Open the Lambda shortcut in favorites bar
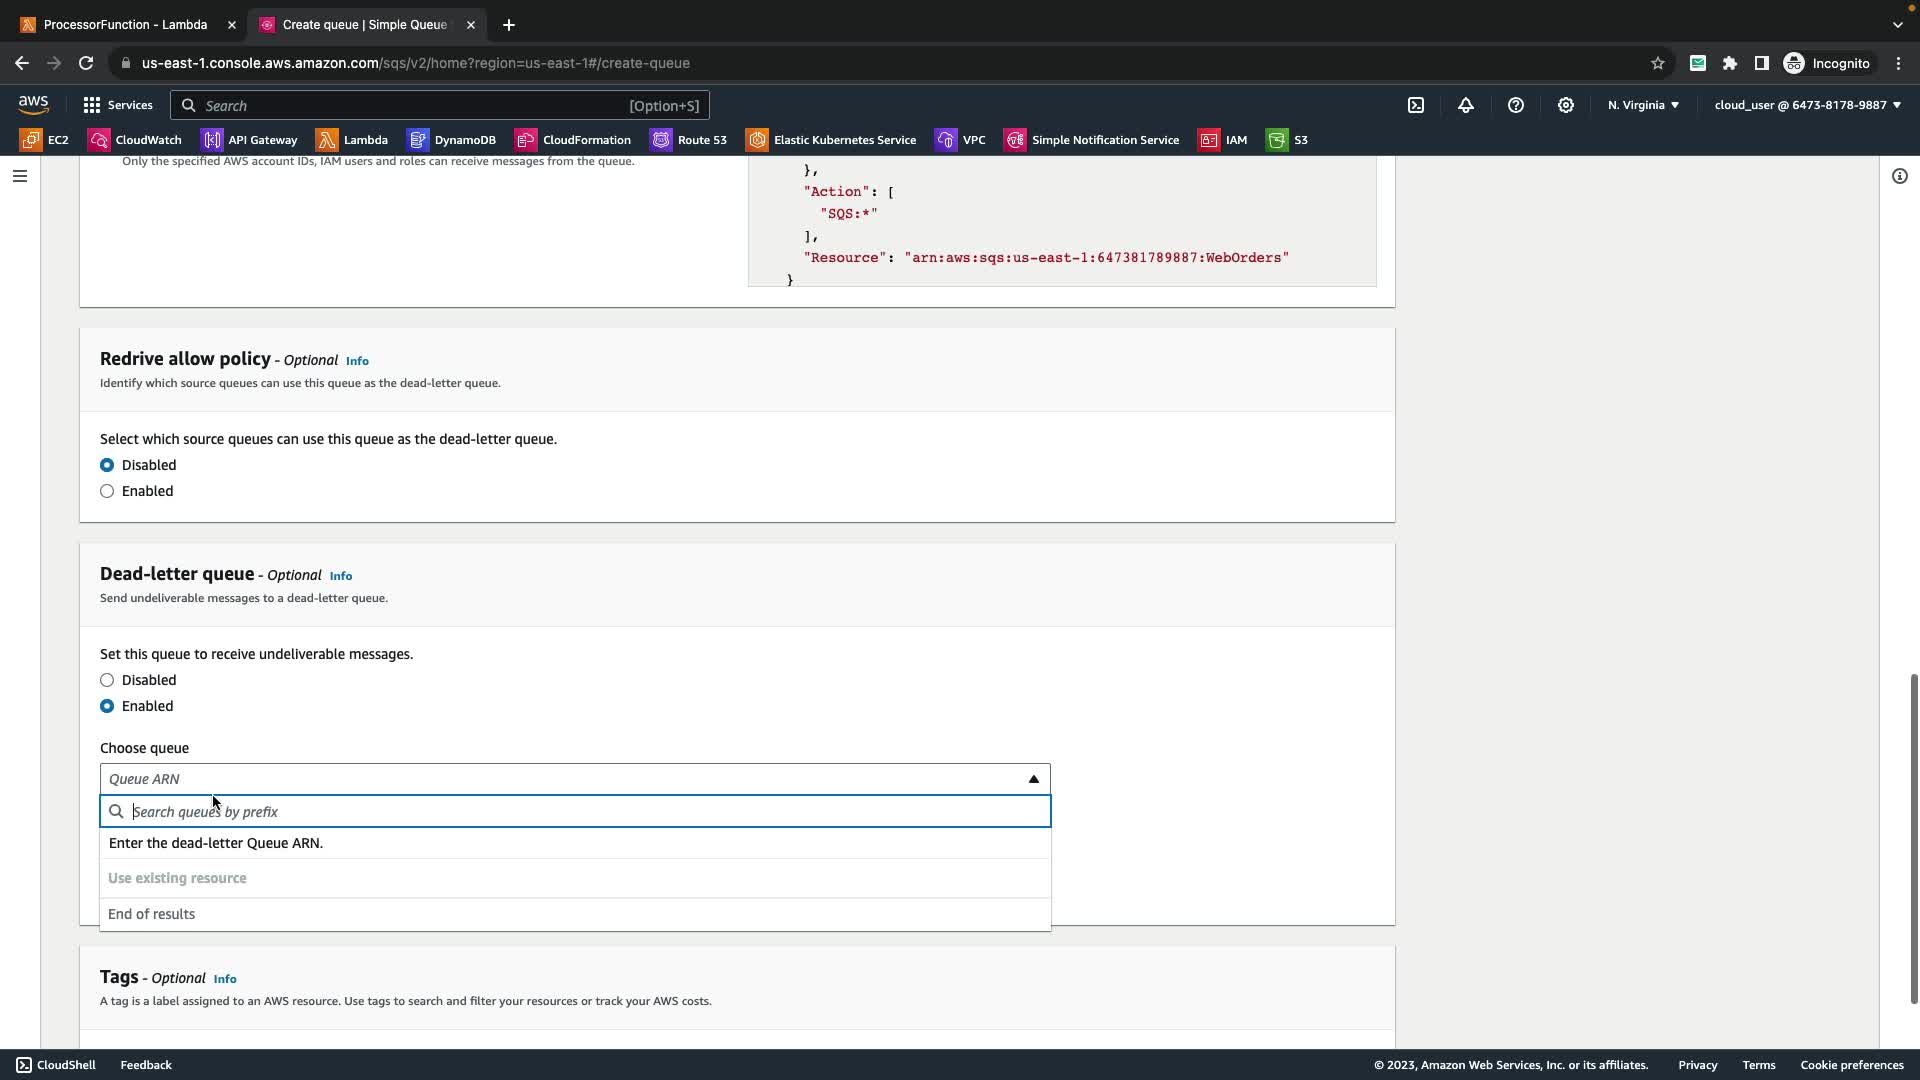The height and width of the screenshot is (1080, 1920). (352, 140)
